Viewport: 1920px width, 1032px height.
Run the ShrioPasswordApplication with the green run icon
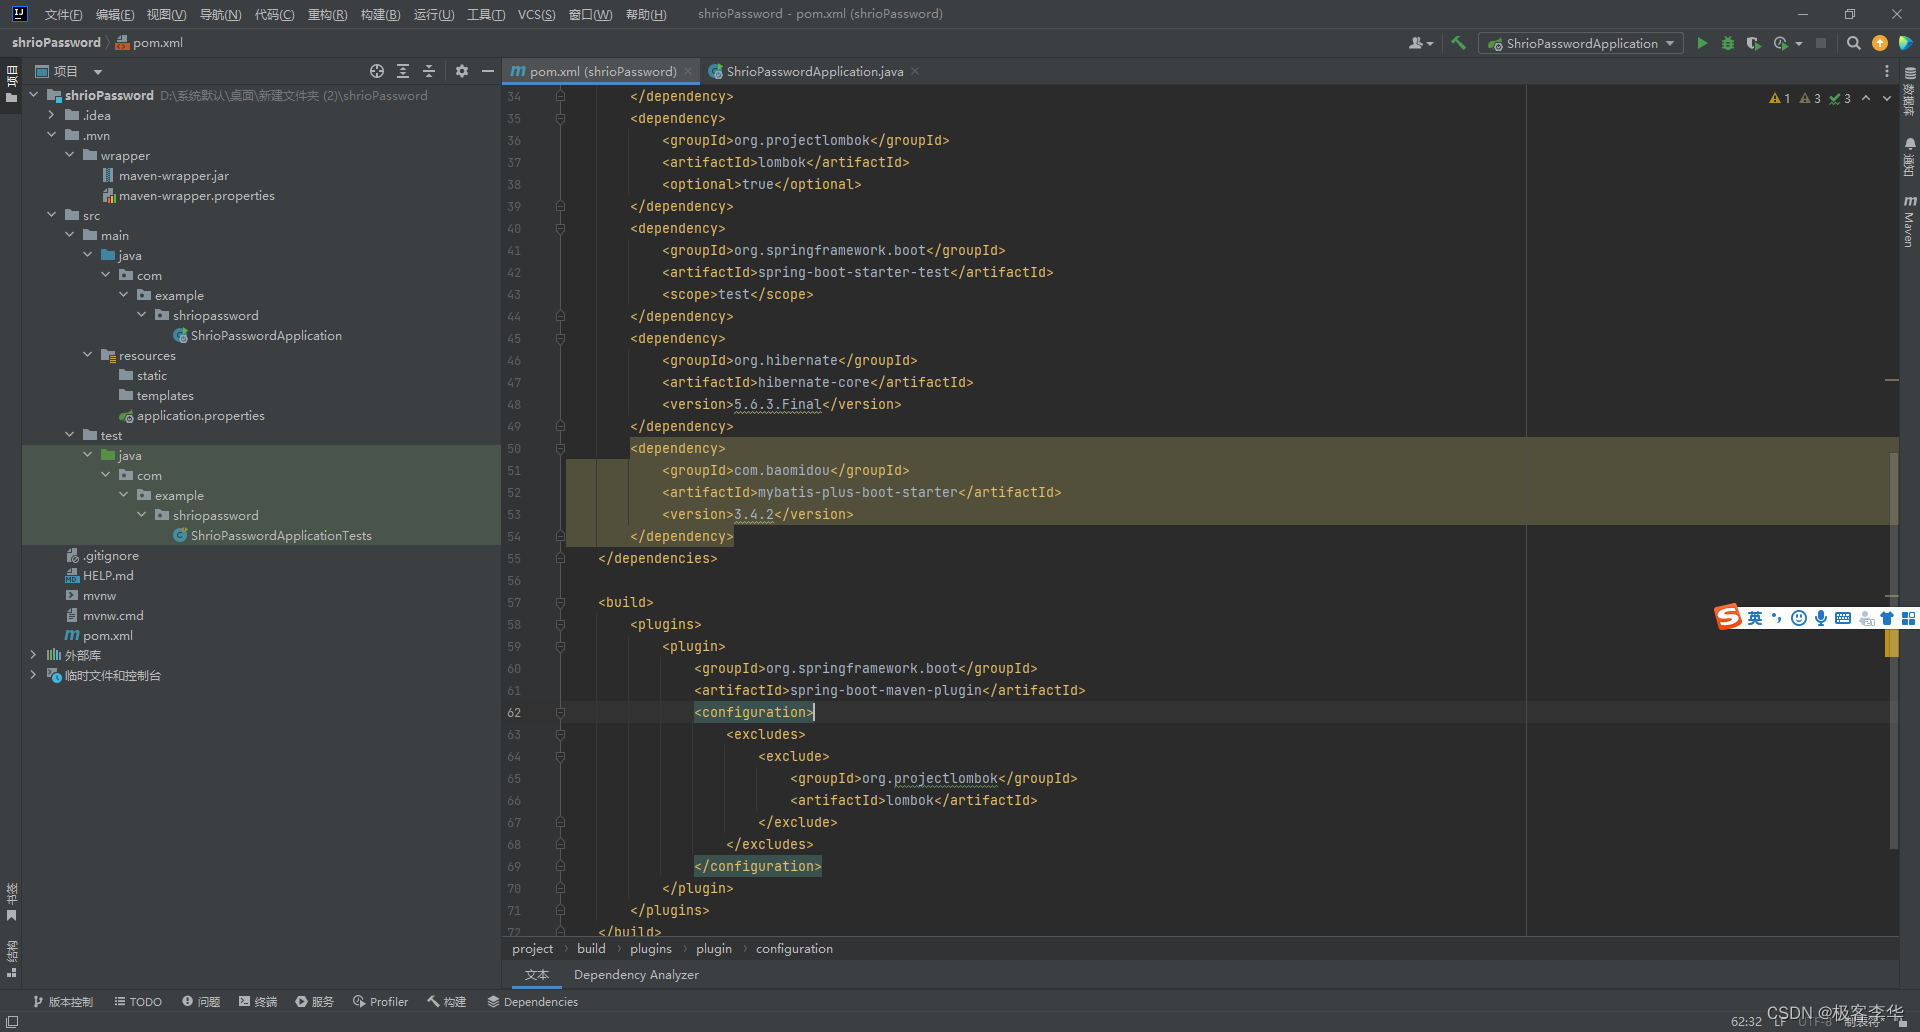(1702, 43)
